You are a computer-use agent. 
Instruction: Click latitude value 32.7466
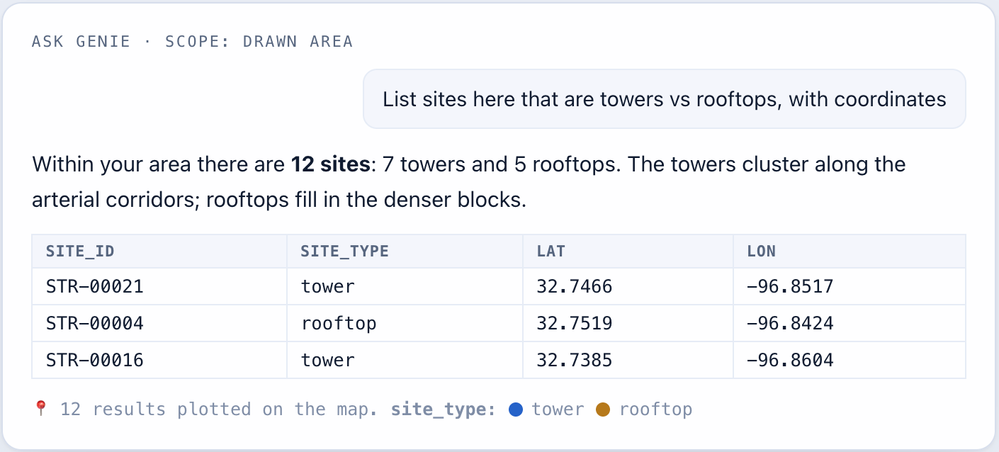(x=574, y=286)
